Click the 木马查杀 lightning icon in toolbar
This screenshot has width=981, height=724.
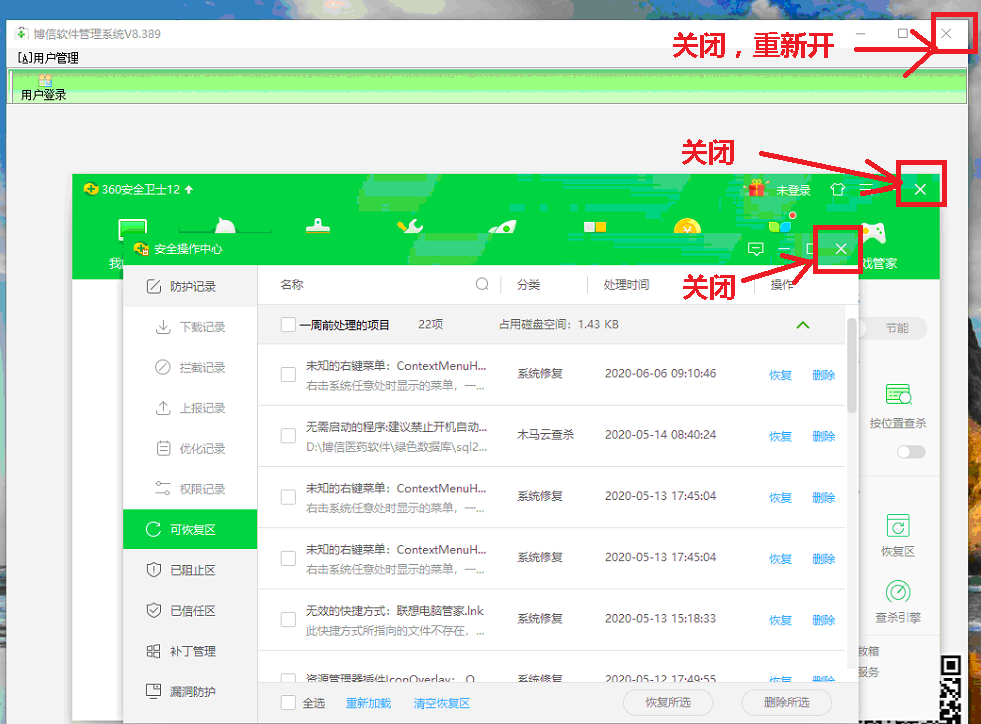click(225, 226)
